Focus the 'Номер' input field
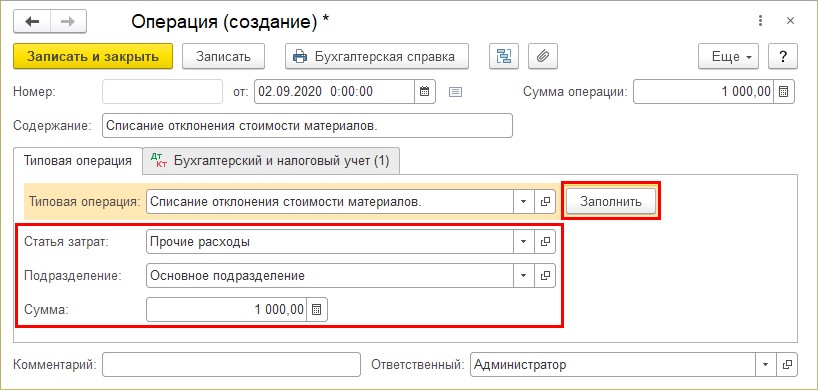This screenshot has width=818, height=390. tap(163, 92)
